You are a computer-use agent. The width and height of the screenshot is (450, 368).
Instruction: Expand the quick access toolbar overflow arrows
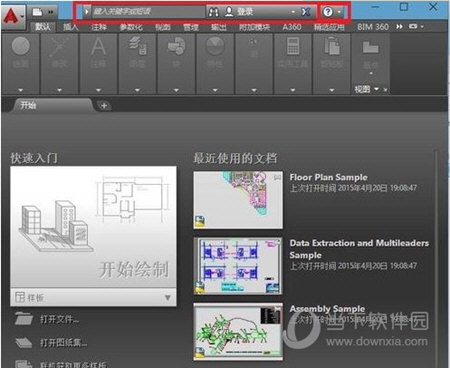(51, 12)
